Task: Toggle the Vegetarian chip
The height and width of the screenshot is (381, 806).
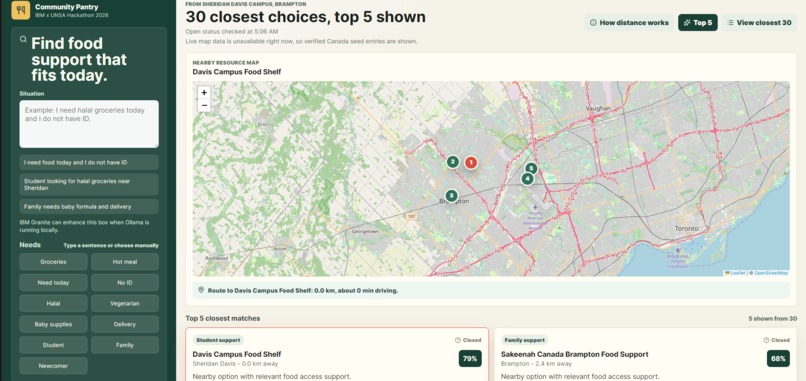Action: (125, 303)
